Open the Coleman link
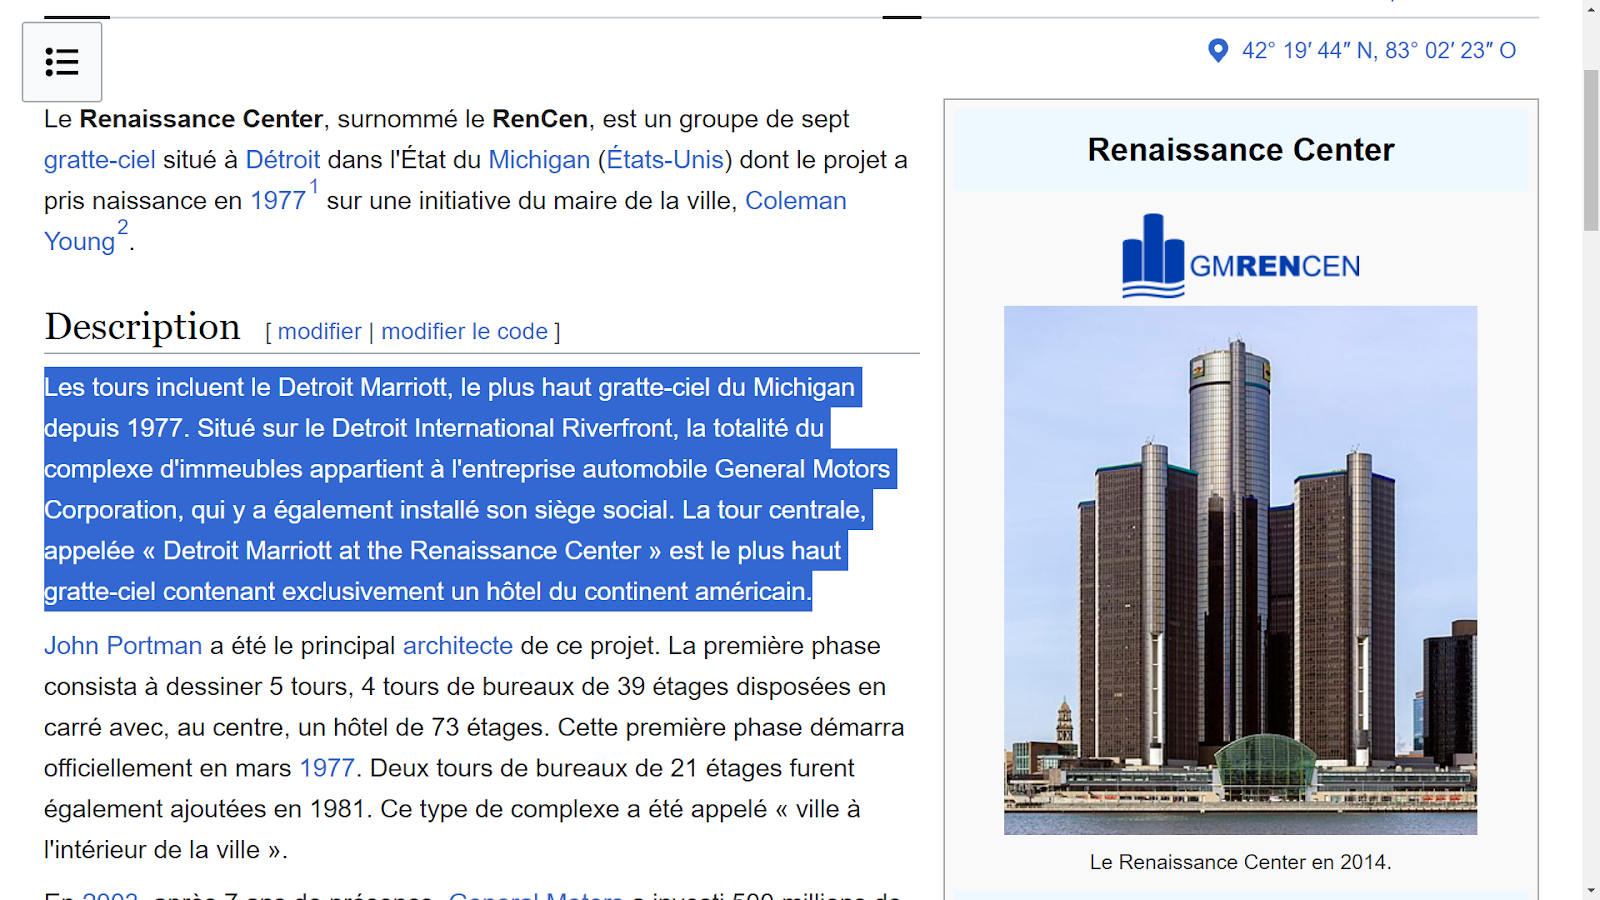This screenshot has height=900, width=1600. (x=796, y=201)
